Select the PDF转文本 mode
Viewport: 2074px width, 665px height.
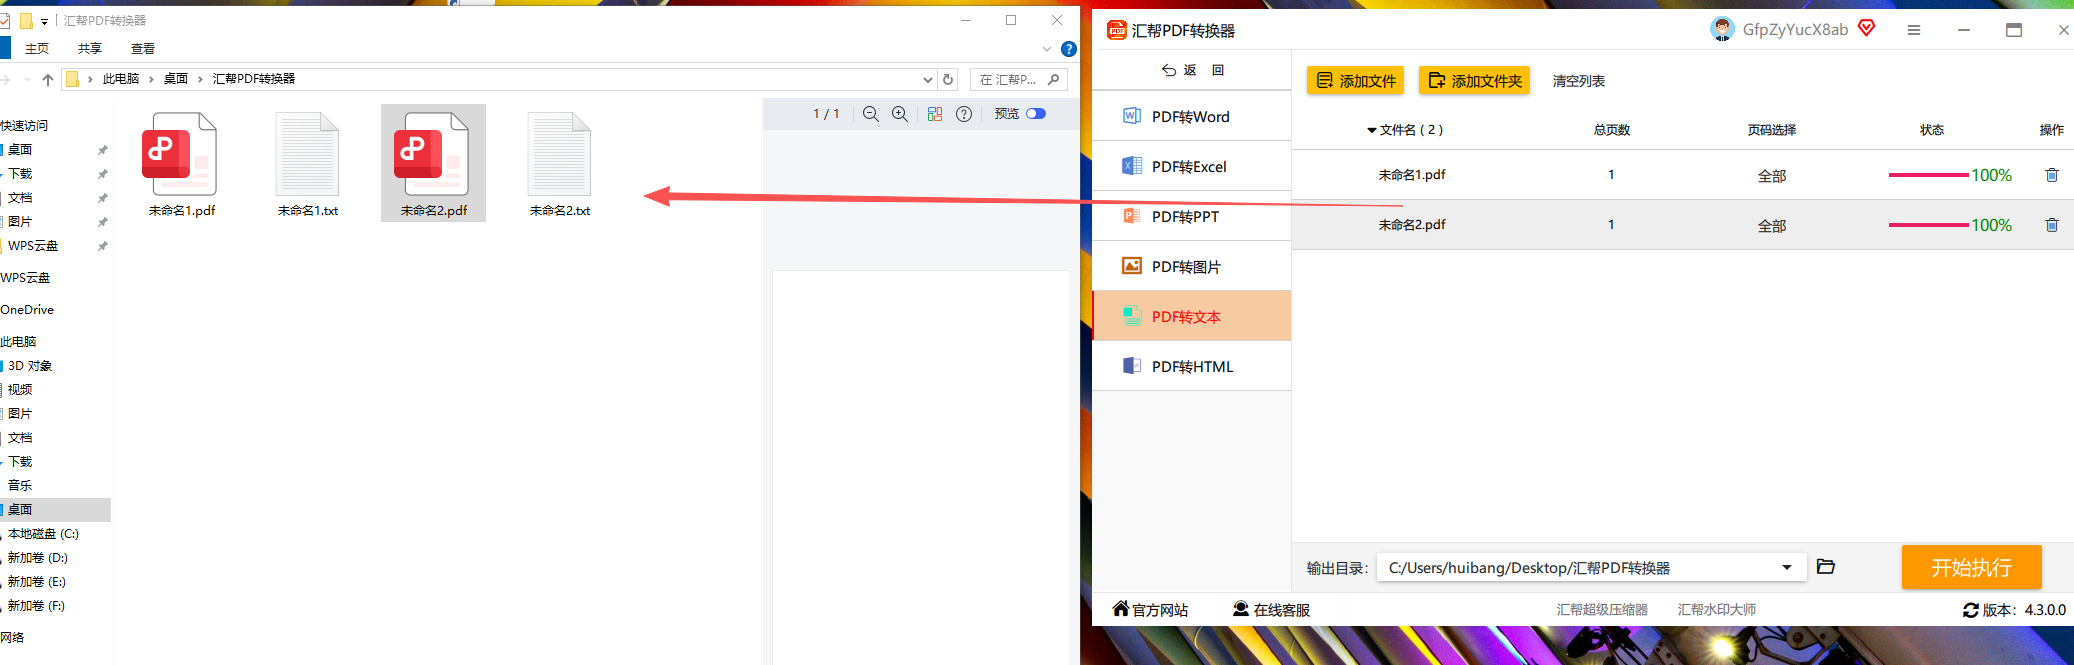coord(1191,316)
